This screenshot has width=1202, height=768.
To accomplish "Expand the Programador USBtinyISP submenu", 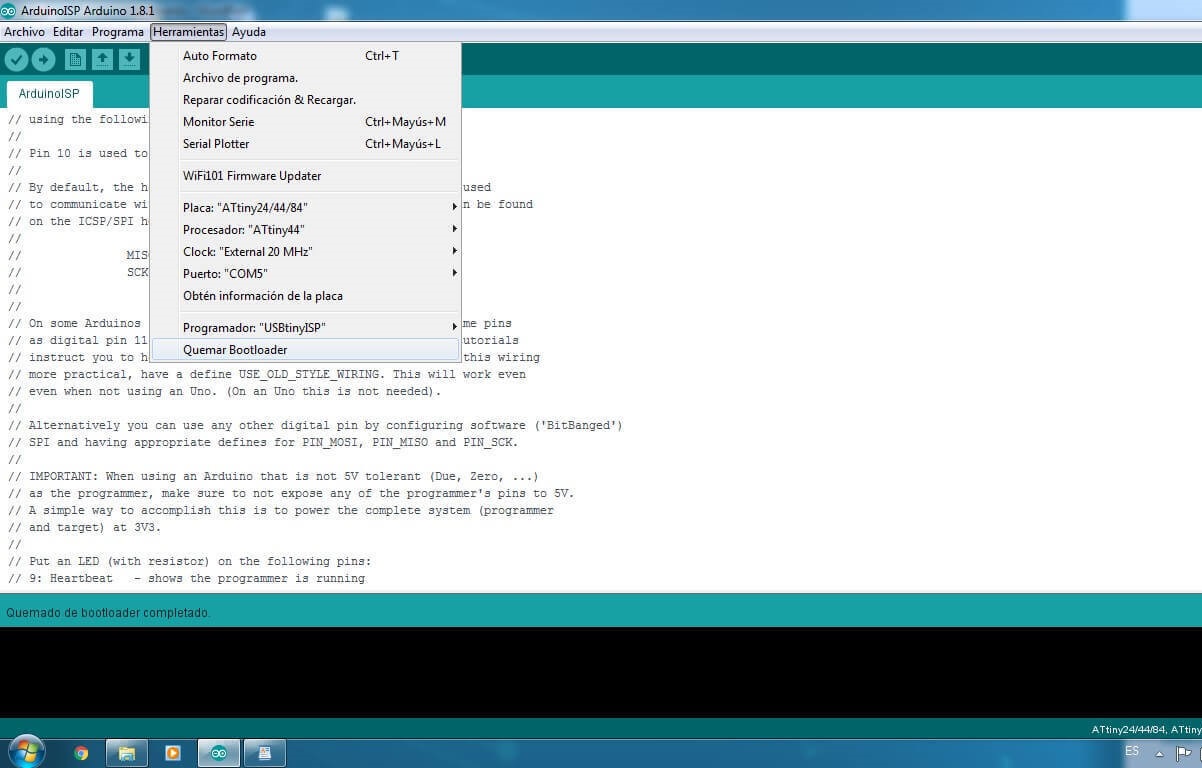I will click(x=305, y=328).
